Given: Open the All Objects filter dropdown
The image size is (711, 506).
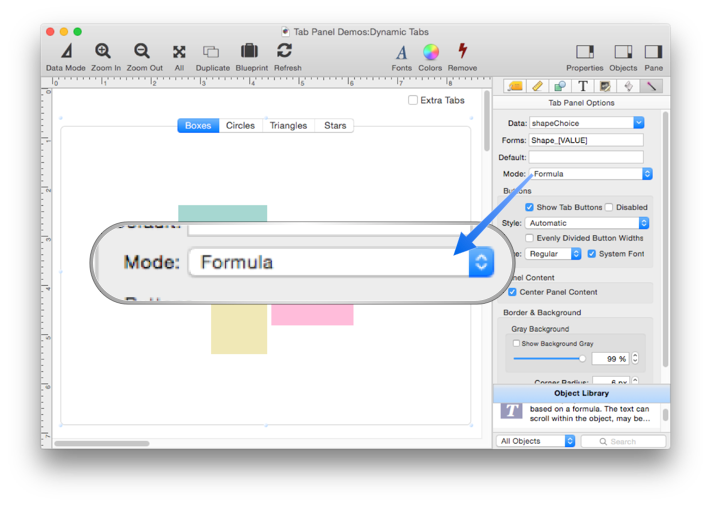Looking at the screenshot, I should coord(536,441).
